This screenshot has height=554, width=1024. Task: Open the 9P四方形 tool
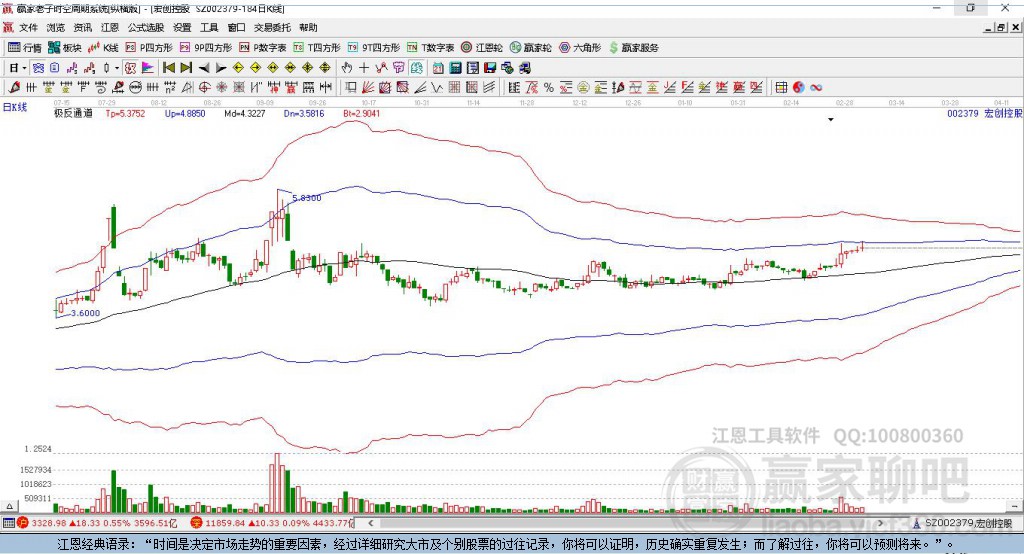pos(206,48)
